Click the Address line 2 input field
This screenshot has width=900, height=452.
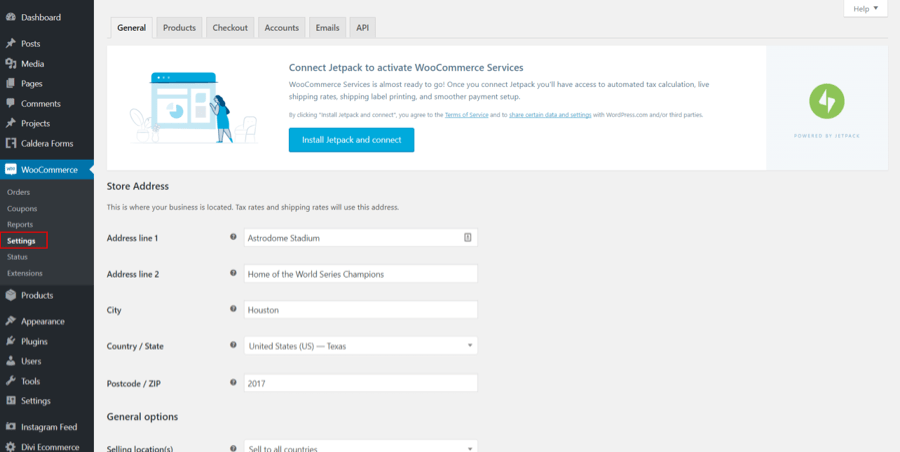click(x=360, y=274)
